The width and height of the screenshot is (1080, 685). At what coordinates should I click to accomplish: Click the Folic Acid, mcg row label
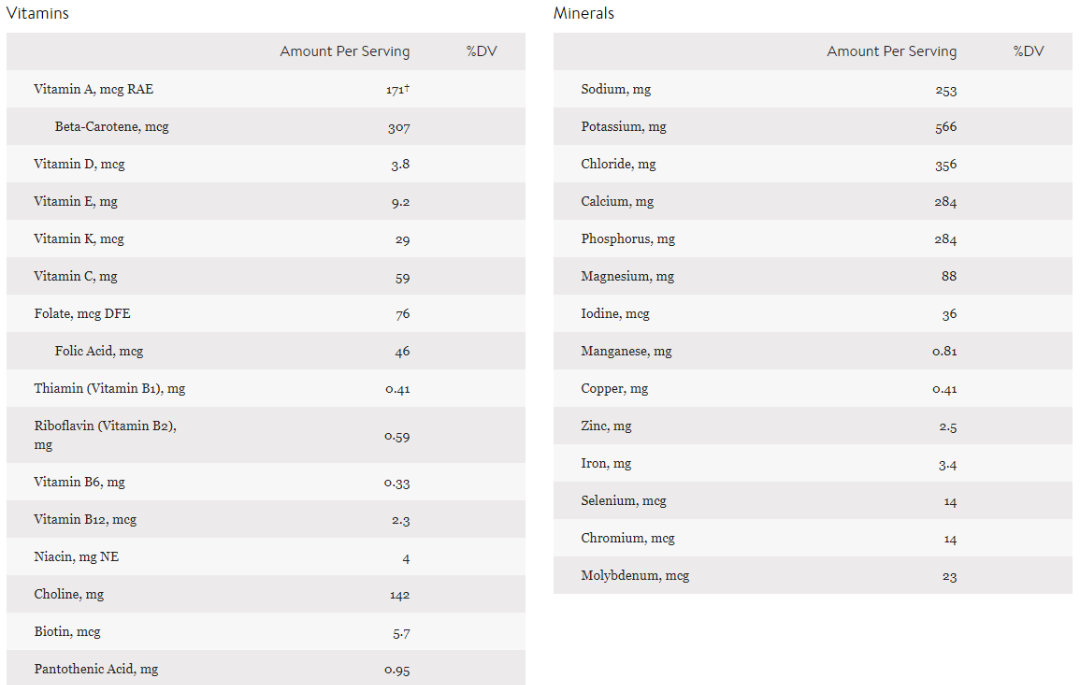tap(99, 352)
